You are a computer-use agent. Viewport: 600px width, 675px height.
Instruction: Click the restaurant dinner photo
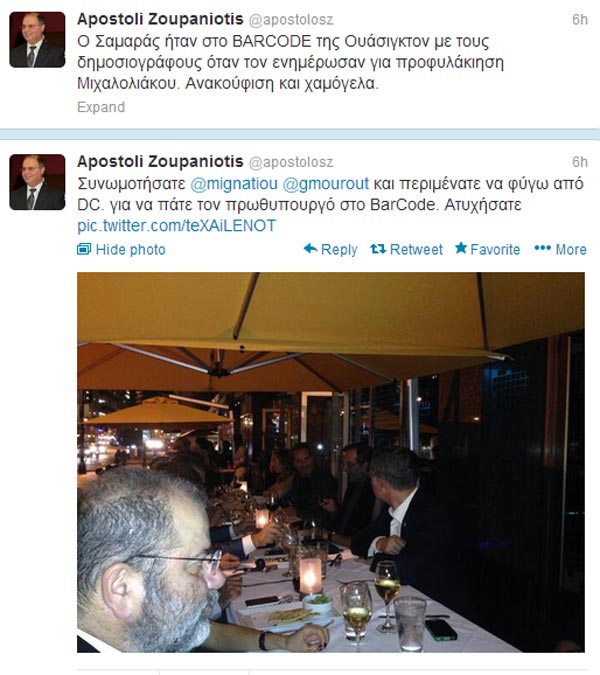[331, 462]
